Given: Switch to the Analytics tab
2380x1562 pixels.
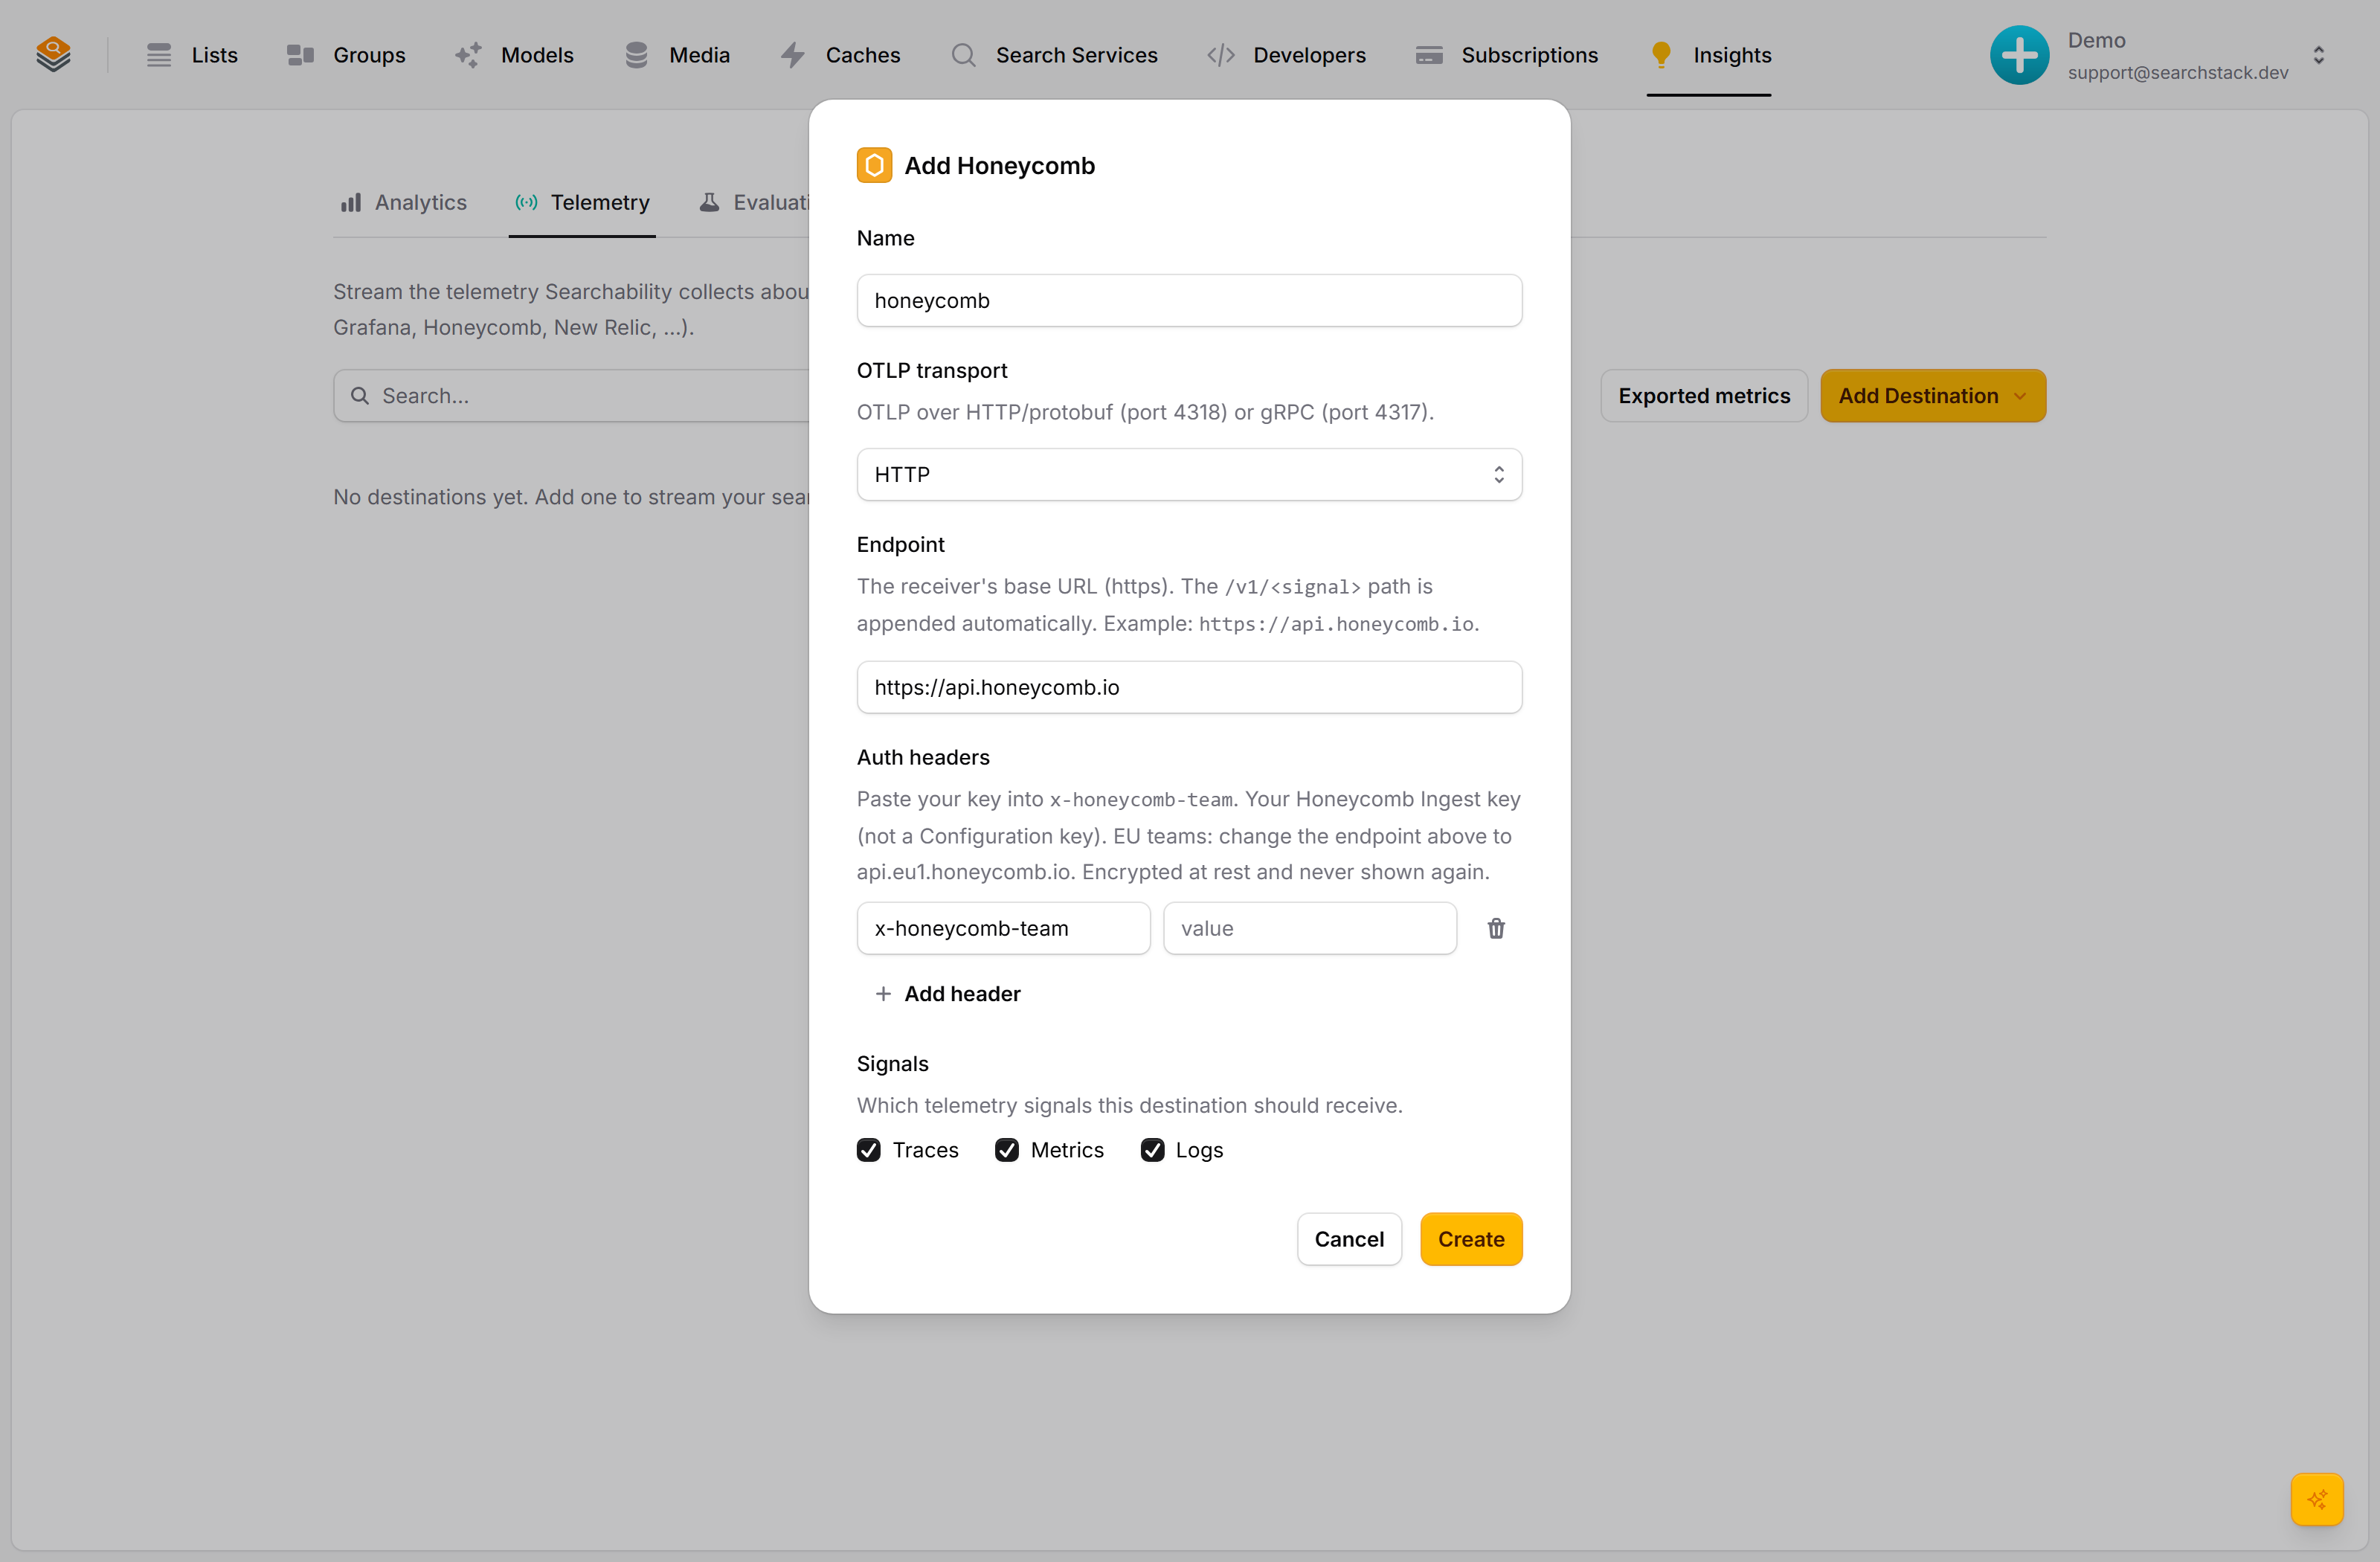Looking at the screenshot, I should pyautogui.click(x=403, y=202).
